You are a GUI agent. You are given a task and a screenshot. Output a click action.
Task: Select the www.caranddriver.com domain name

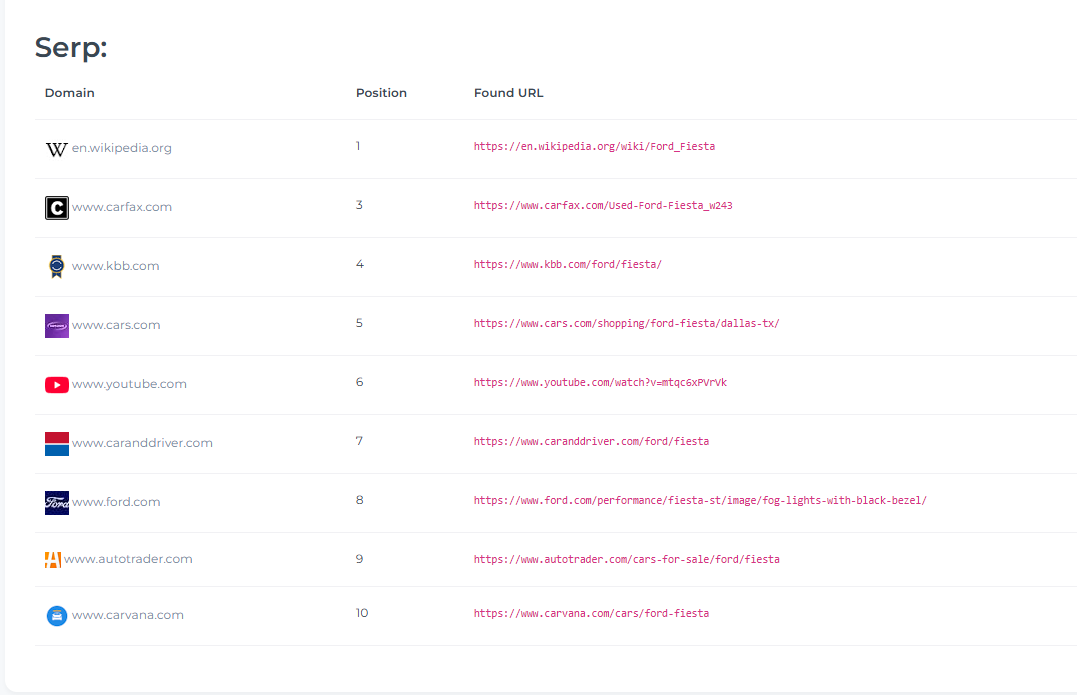[142, 443]
